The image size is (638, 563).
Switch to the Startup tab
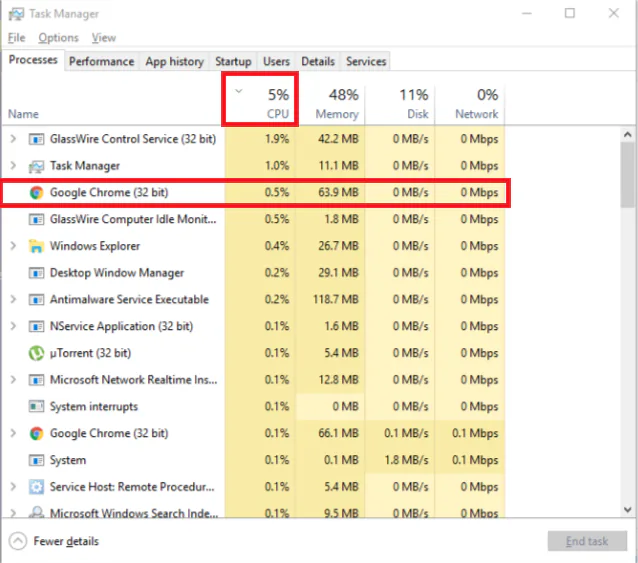233,61
